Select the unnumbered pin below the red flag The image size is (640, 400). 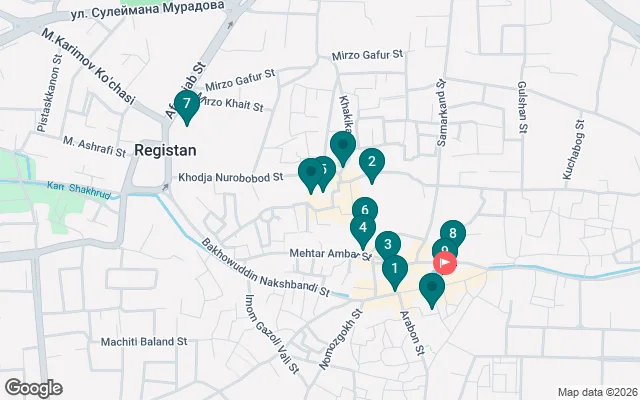click(432, 288)
